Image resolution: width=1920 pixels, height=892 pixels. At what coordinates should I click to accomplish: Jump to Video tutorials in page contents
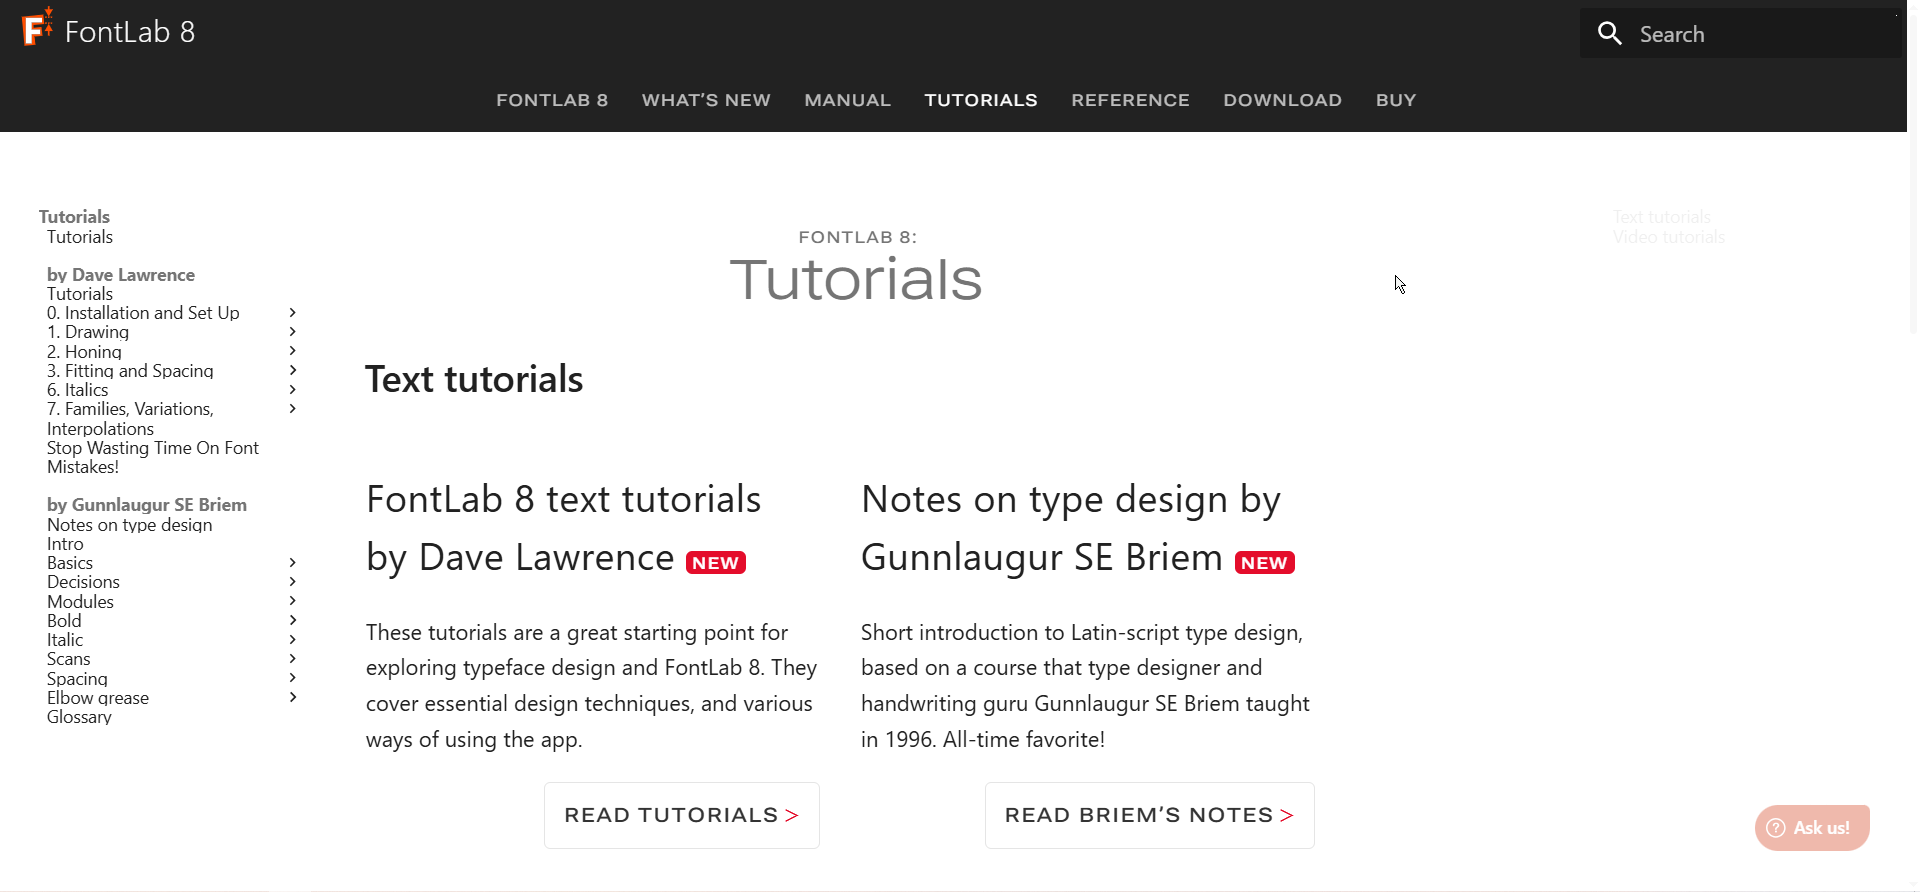1668,237
